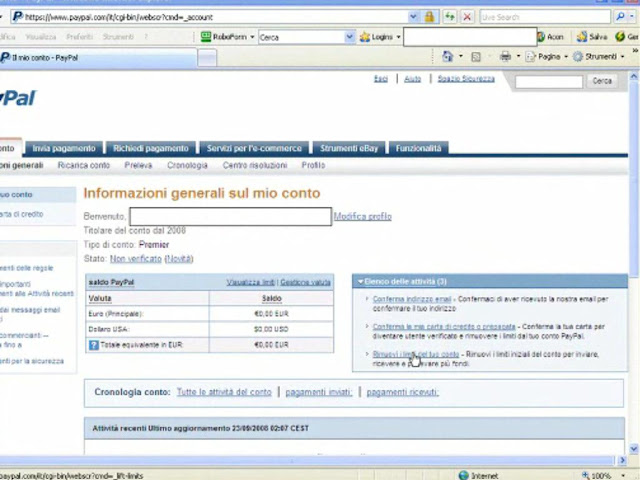640x480 pixels.
Task: Go to Cronologia submenu
Action: click(187, 165)
